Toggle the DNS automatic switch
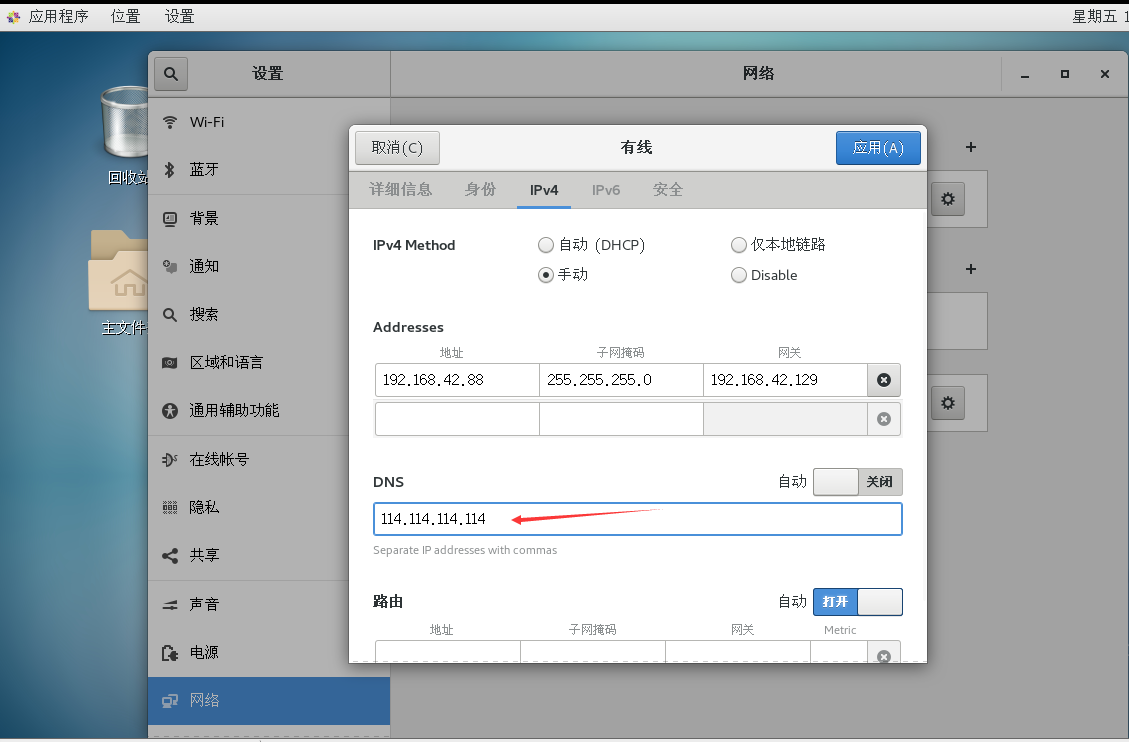Viewport: 1129px width, 742px height. (x=858, y=482)
